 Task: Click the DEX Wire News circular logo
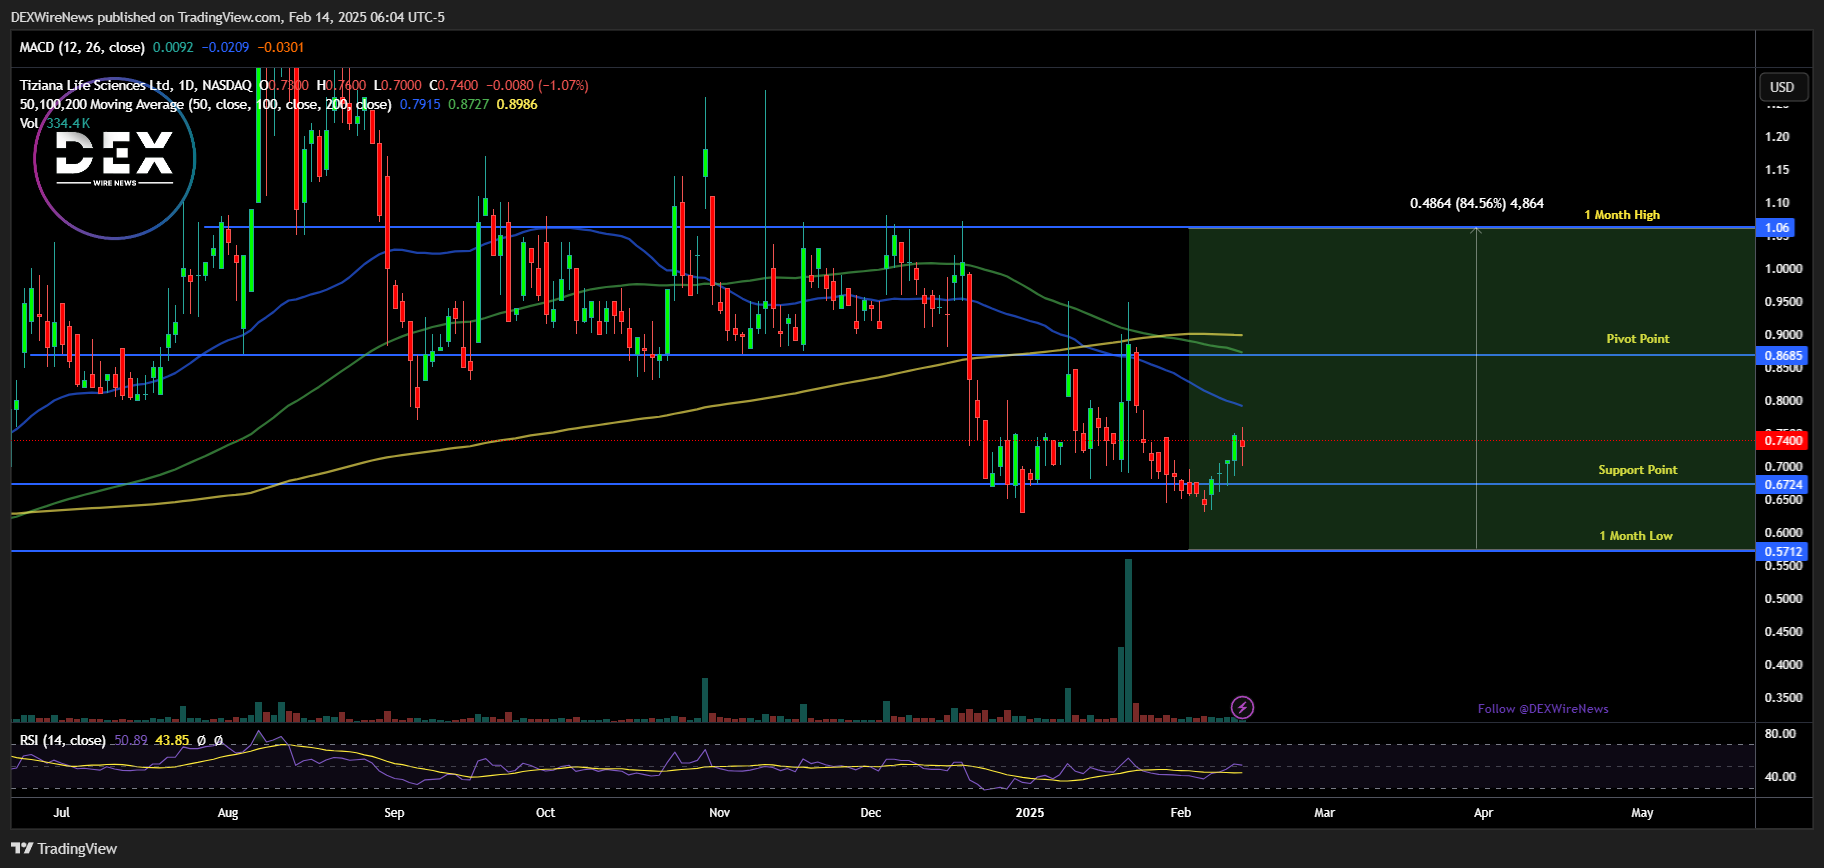pyautogui.click(x=114, y=158)
